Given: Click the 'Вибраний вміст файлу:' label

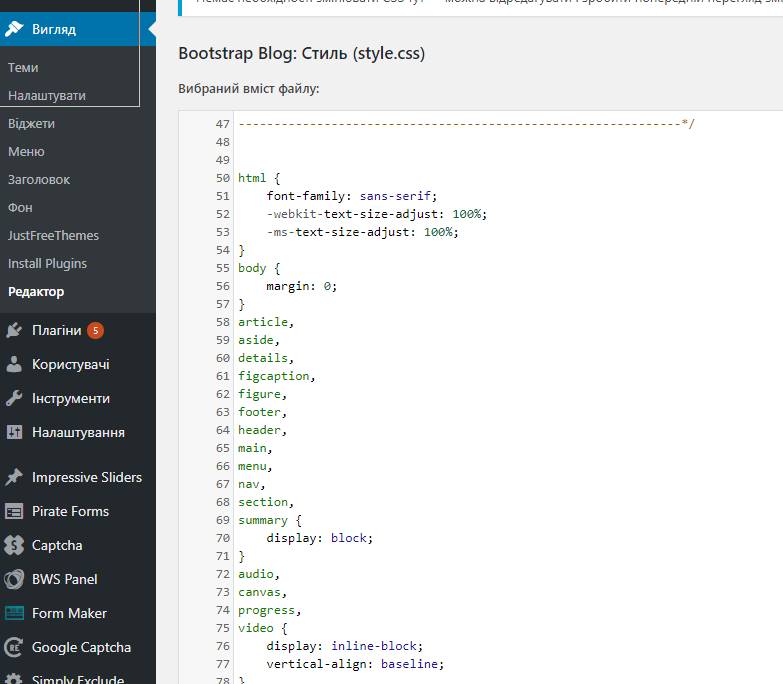Looking at the screenshot, I should (249, 88).
